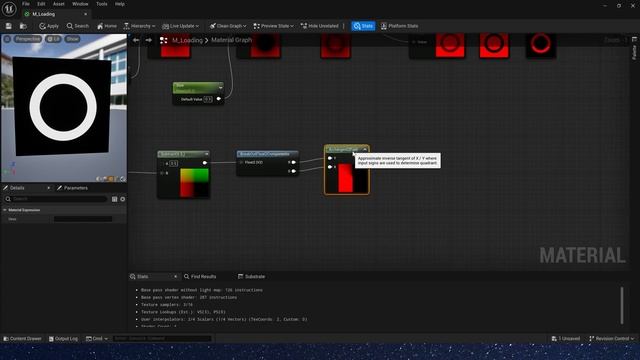
Task: Collapse the Material Expression section
Action: tap(5, 210)
